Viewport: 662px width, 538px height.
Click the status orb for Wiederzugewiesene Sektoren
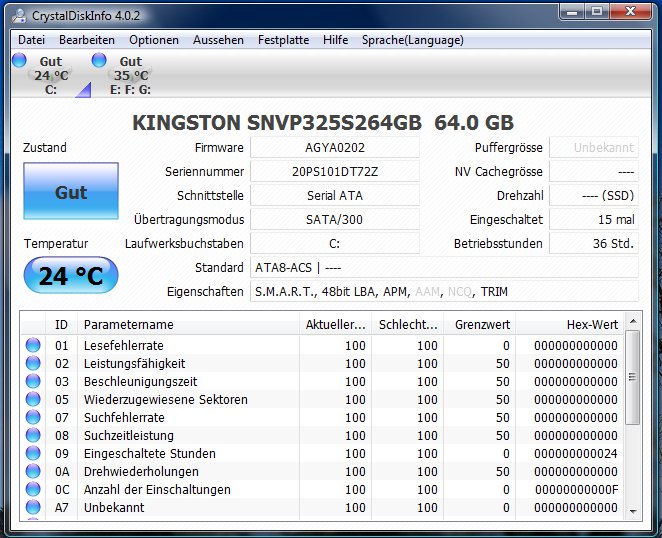[x=33, y=399]
